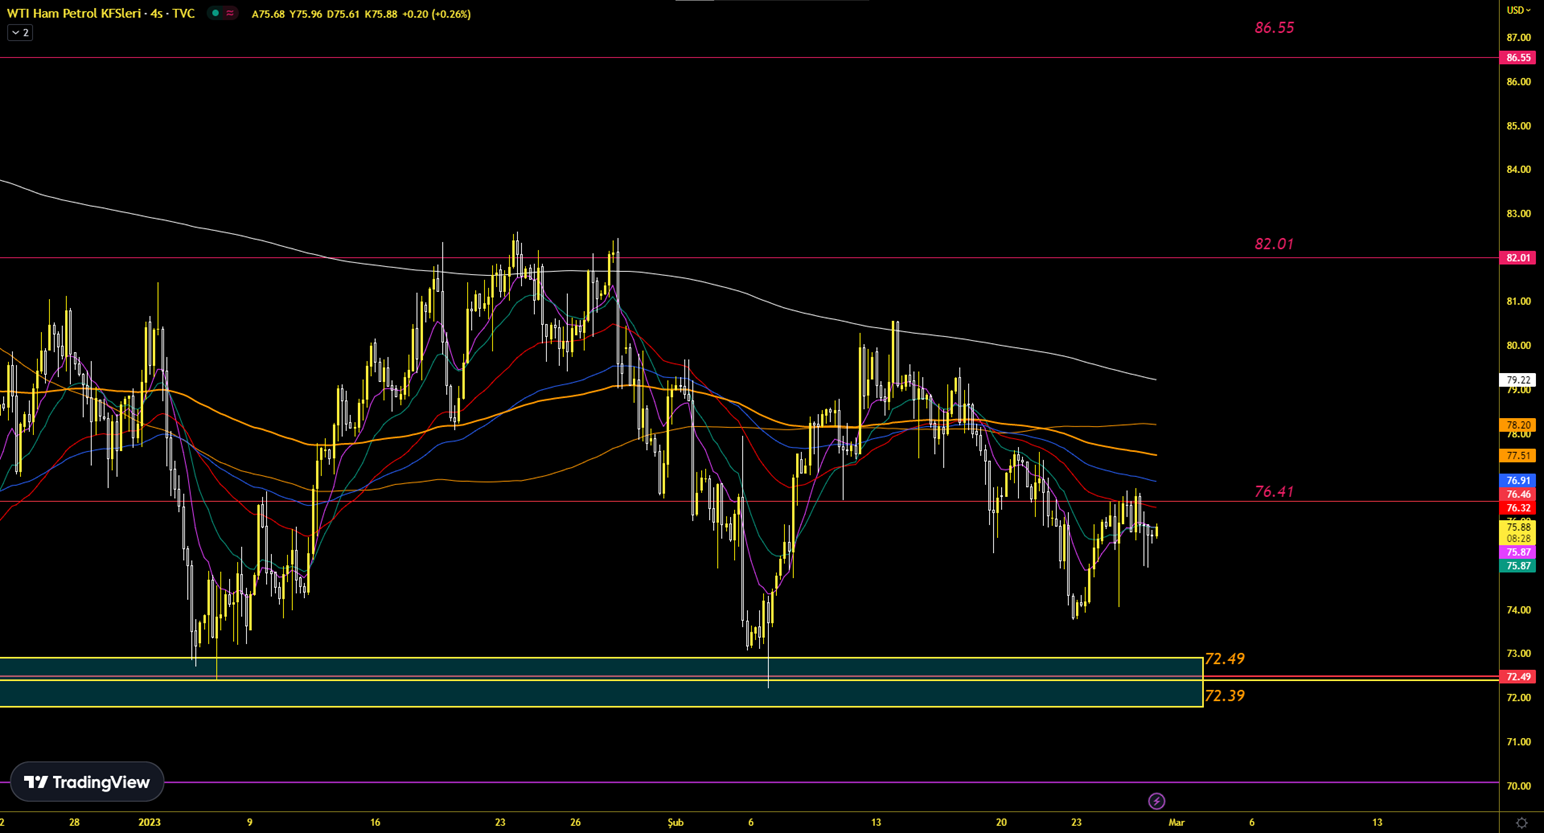Screen dimensions: 1544x833
Task: Click the yellow 75.88 current price label
Action: (1518, 527)
